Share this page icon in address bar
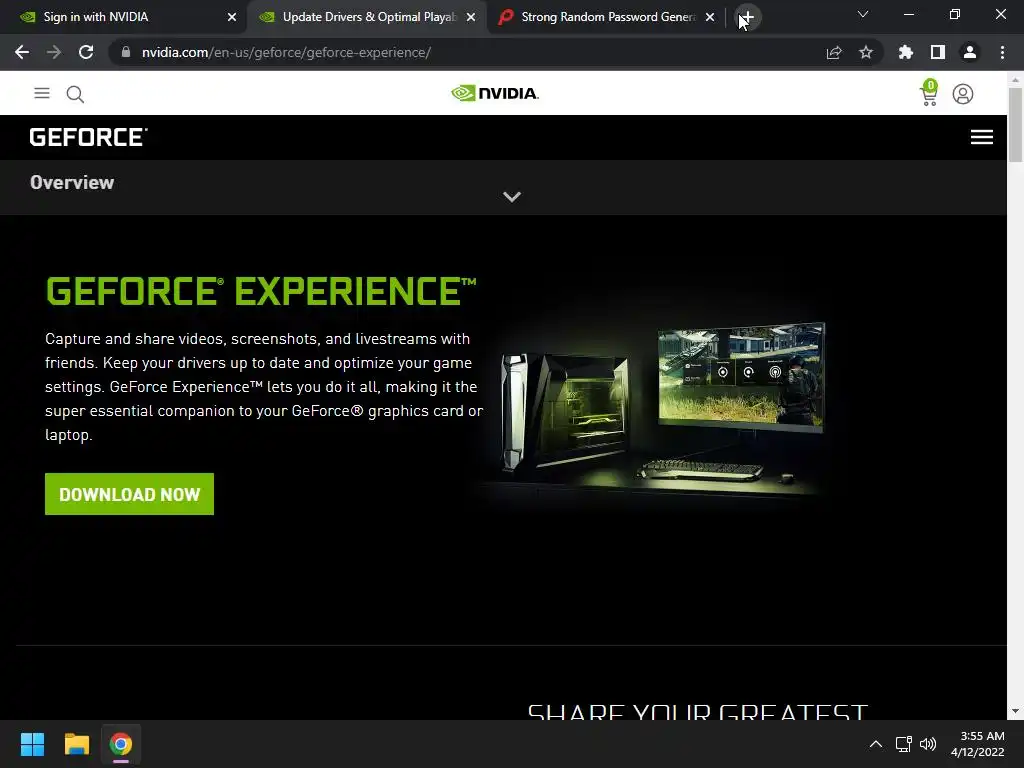This screenshot has width=1024, height=768. click(834, 52)
